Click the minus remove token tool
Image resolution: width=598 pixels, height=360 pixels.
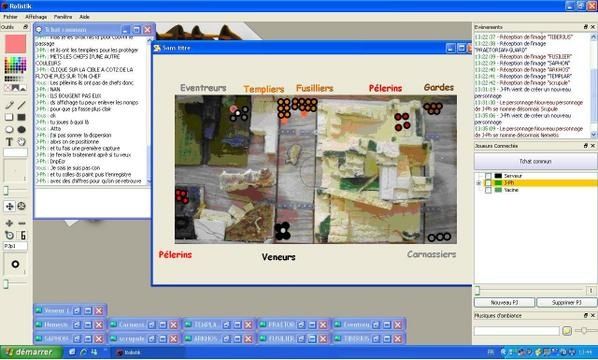click(x=22, y=223)
